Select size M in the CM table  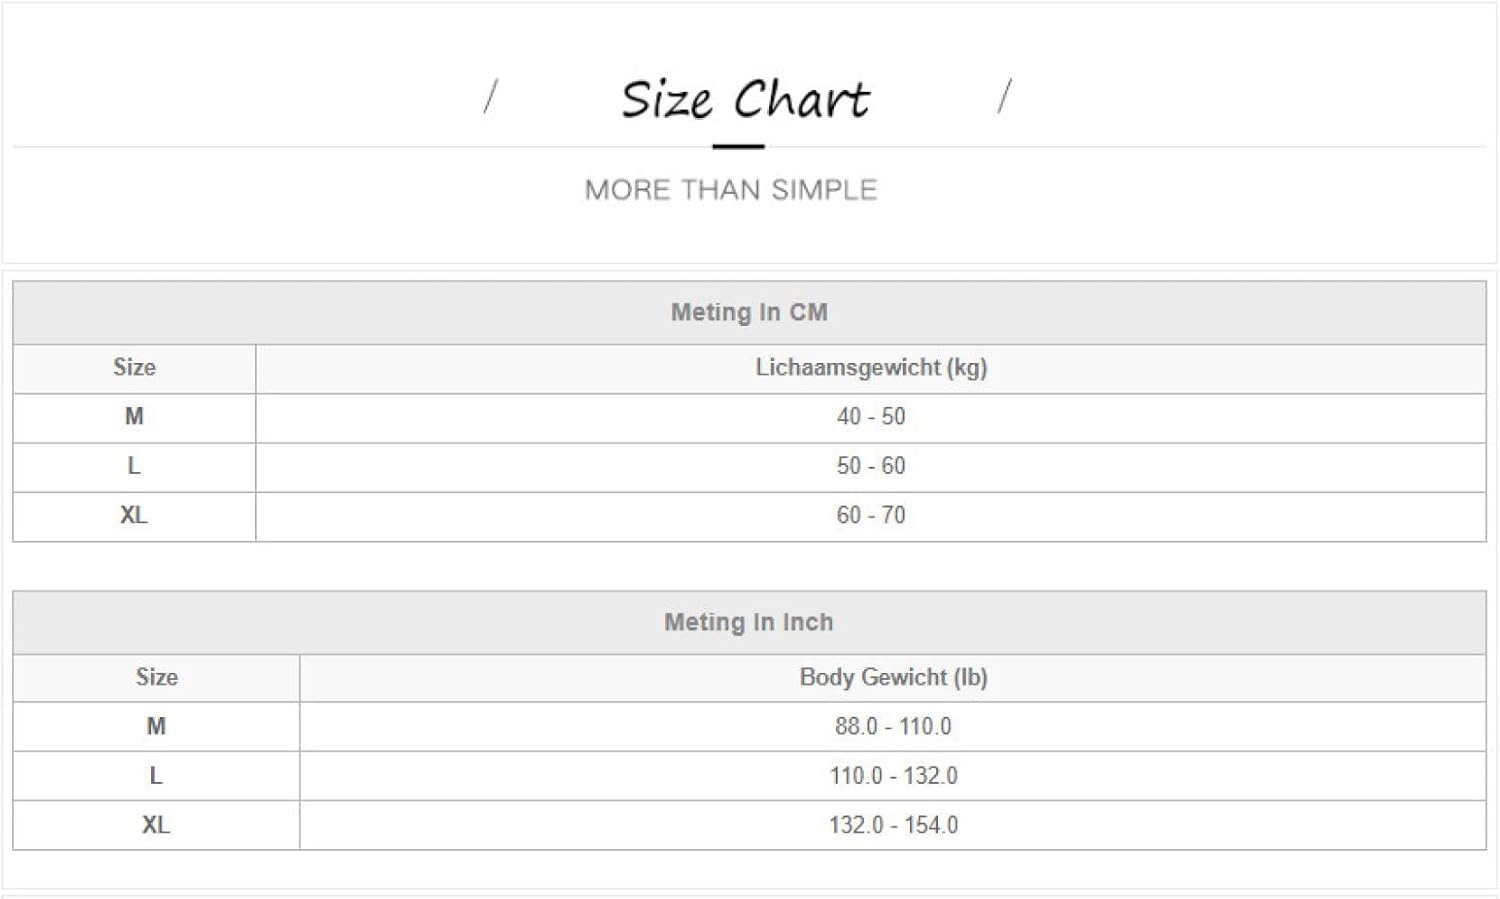tap(134, 416)
